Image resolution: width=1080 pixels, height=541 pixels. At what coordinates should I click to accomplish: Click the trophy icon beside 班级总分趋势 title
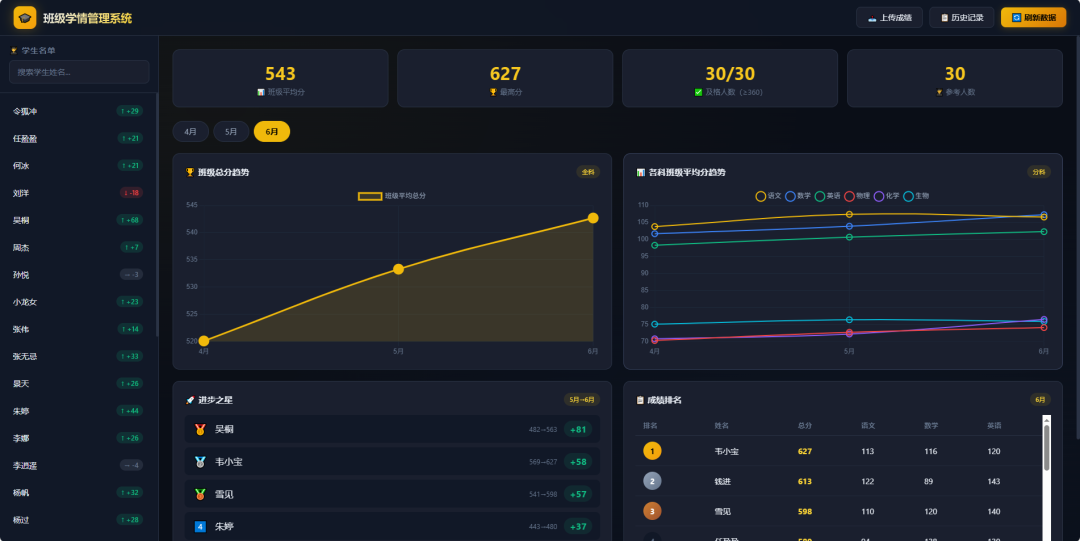click(x=190, y=172)
